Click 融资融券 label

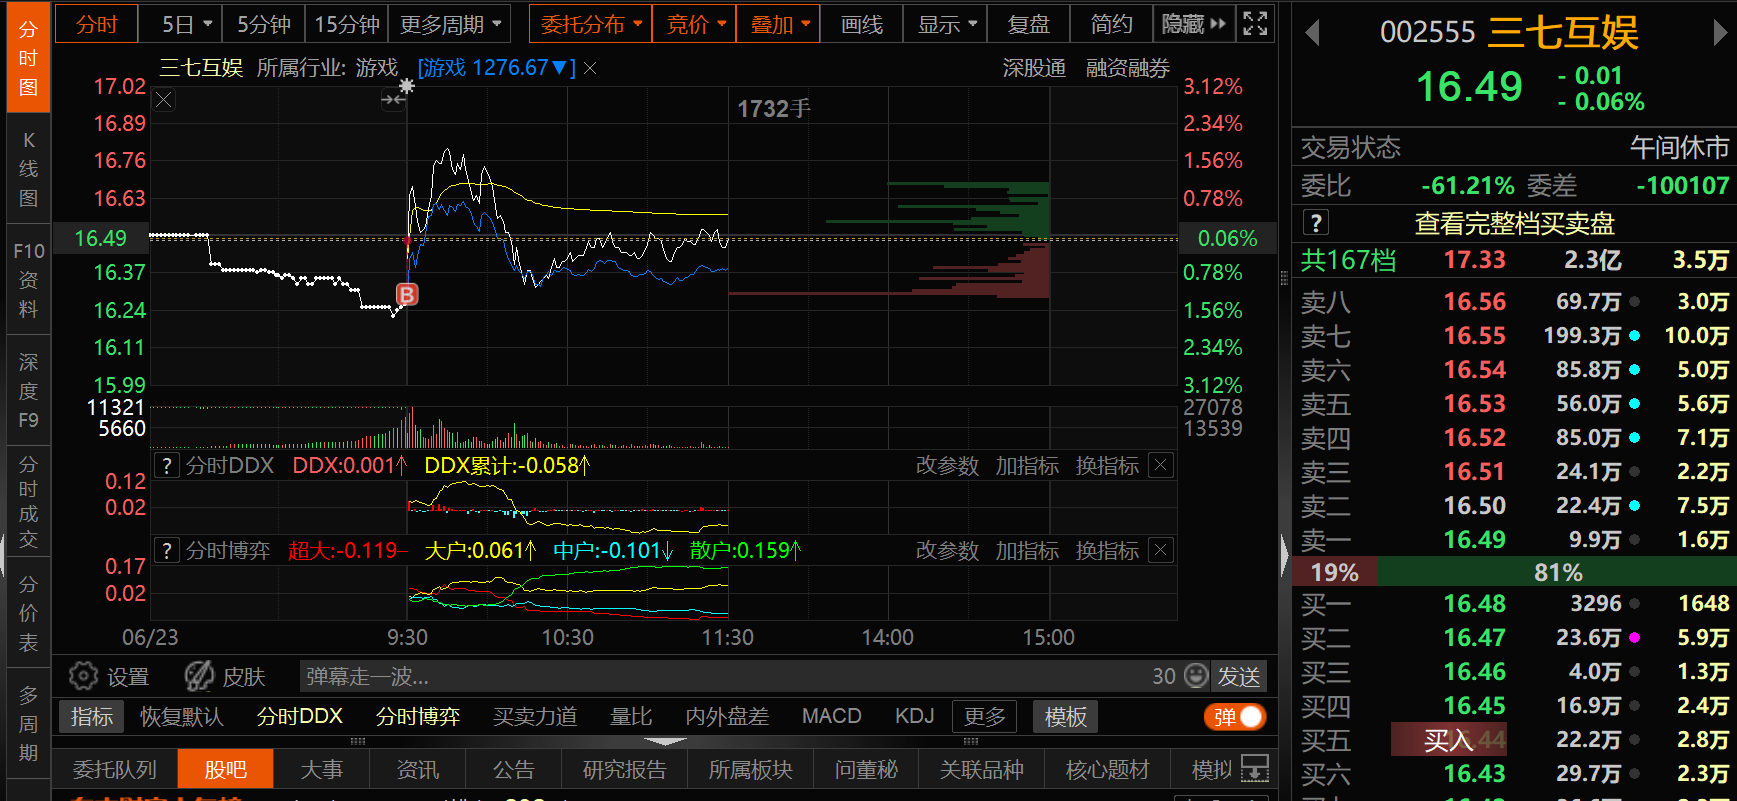[x=1127, y=68]
